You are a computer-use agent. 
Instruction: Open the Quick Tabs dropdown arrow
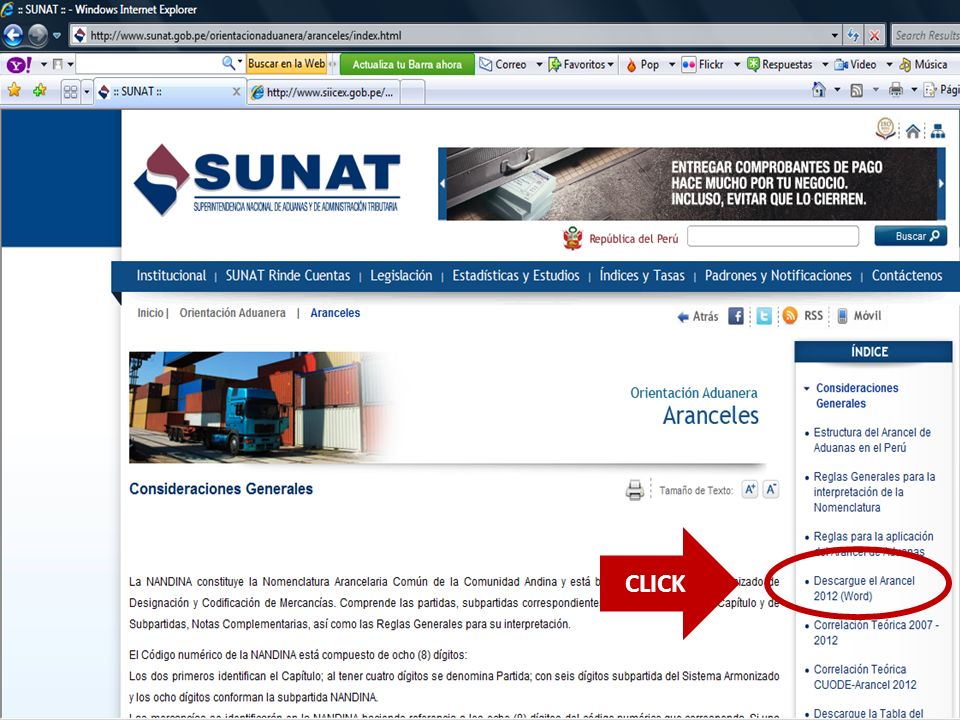(86, 92)
